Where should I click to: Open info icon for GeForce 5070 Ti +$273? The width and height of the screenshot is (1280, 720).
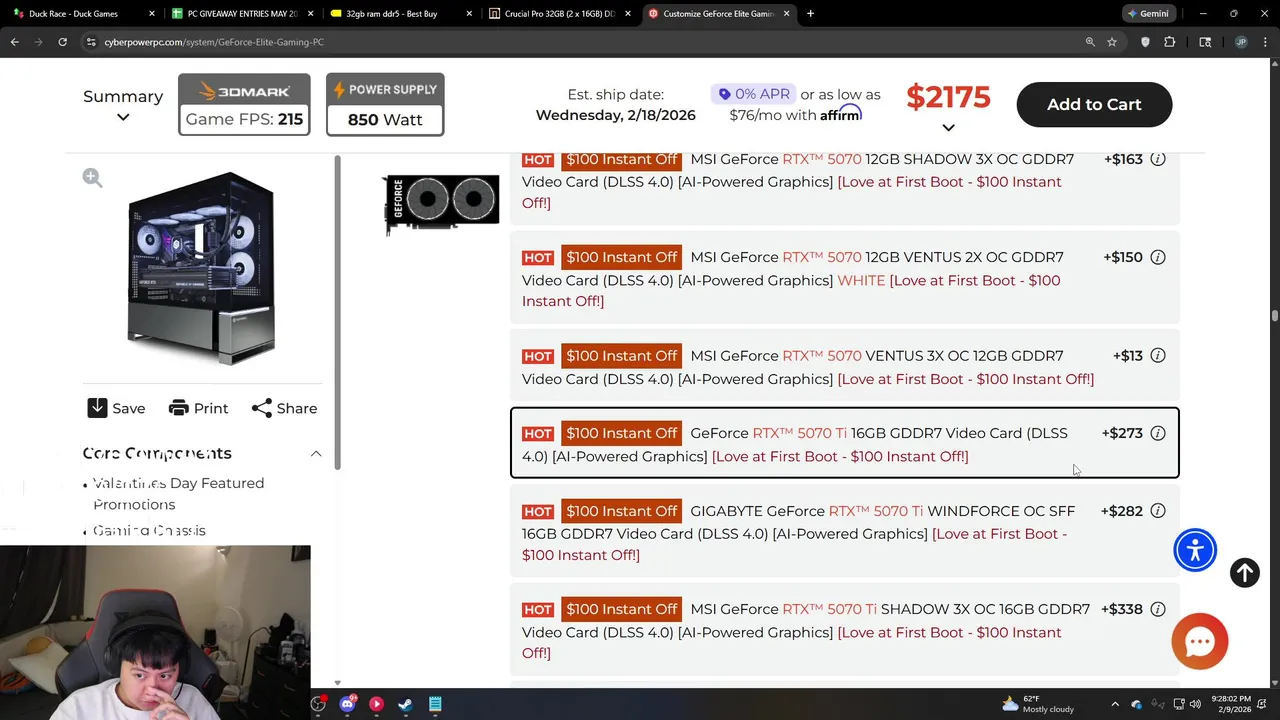[1157, 433]
